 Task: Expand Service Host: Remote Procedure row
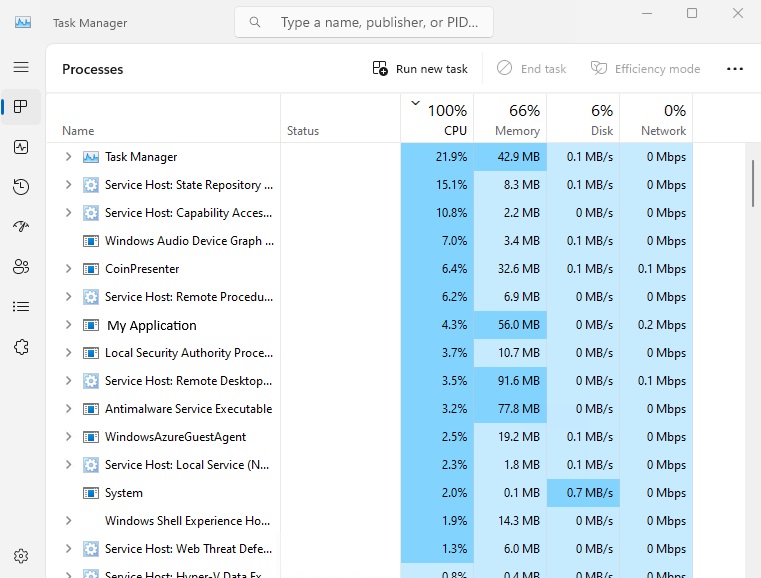tap(68, 297)
